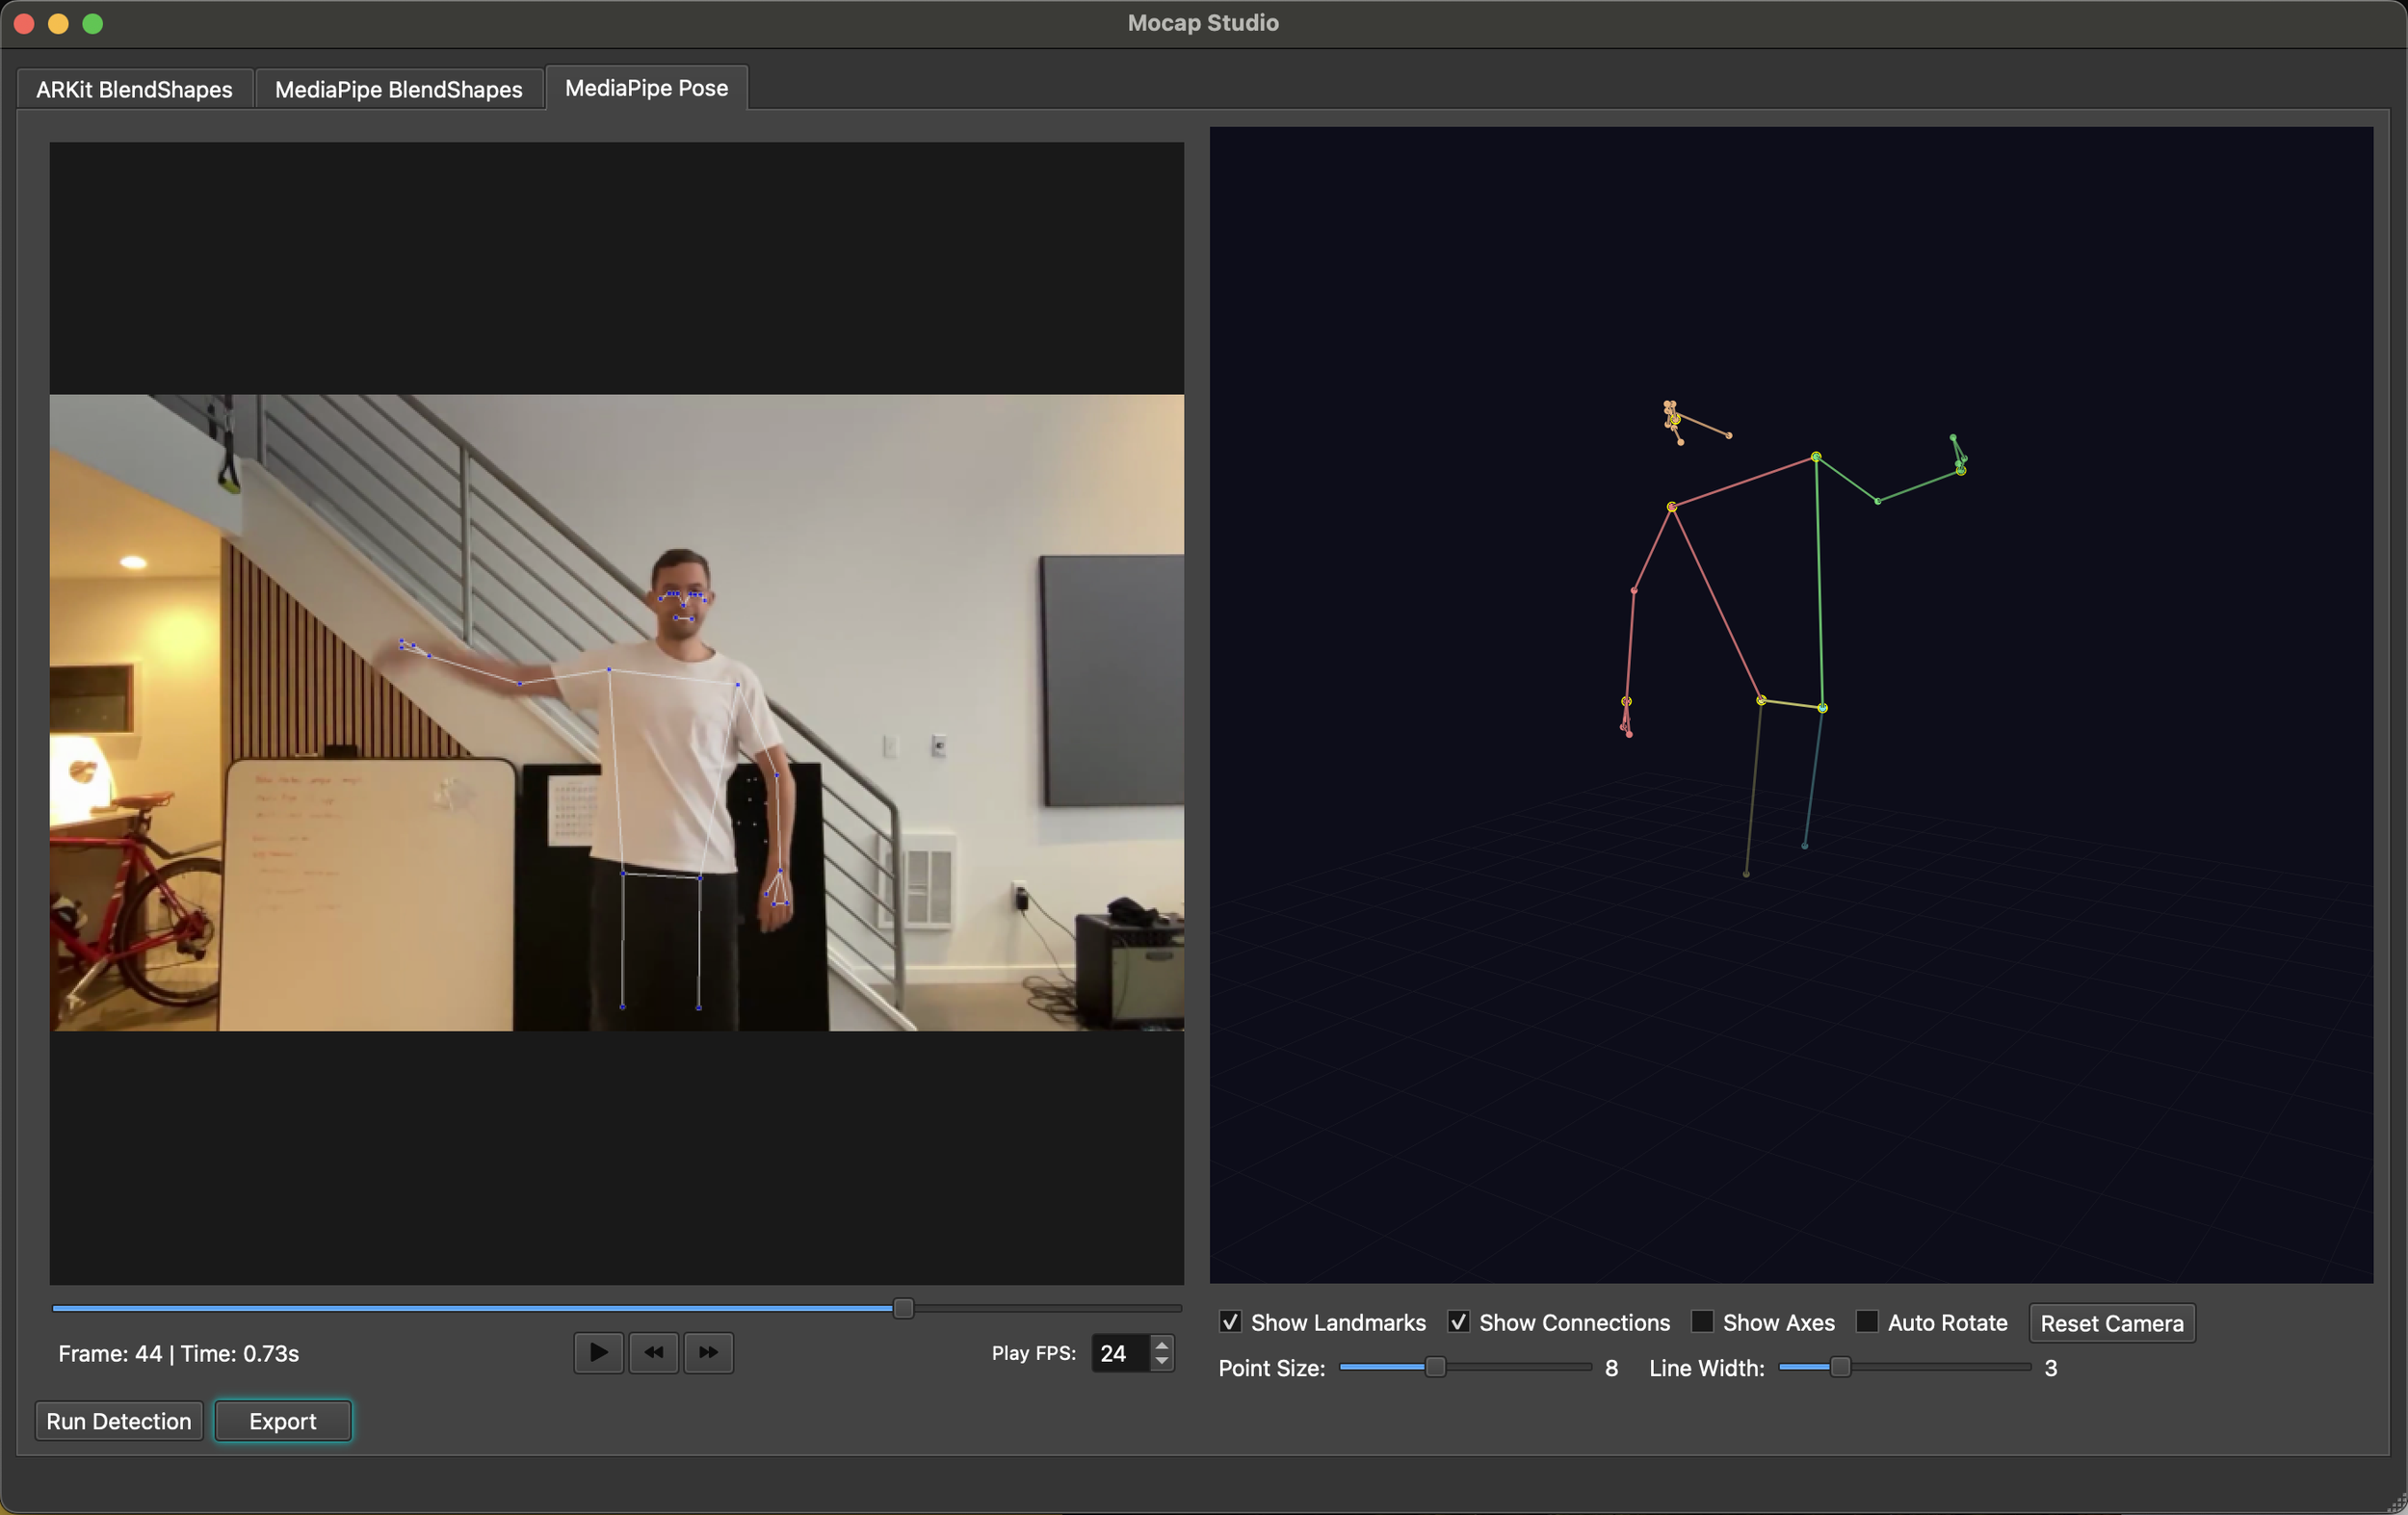Click the Frame: 44 | Time: 0.73s label
The width and height of the screenshot is (2408, 1515).
coord(179,1353)
